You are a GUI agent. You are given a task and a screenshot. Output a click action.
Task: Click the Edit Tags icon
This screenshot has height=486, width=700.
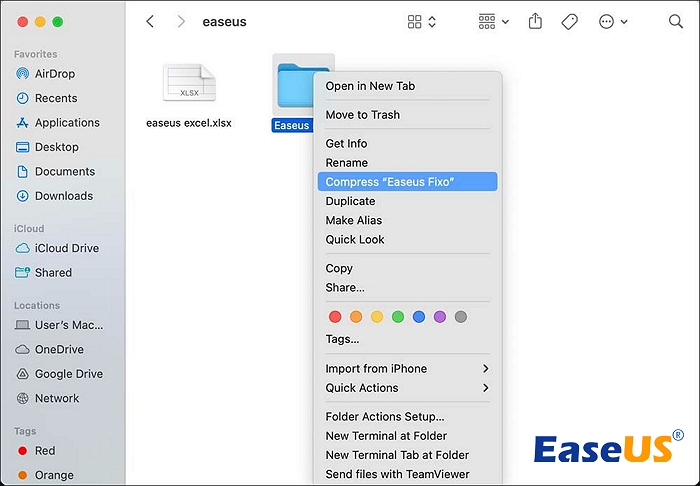[x=569, y=21]
